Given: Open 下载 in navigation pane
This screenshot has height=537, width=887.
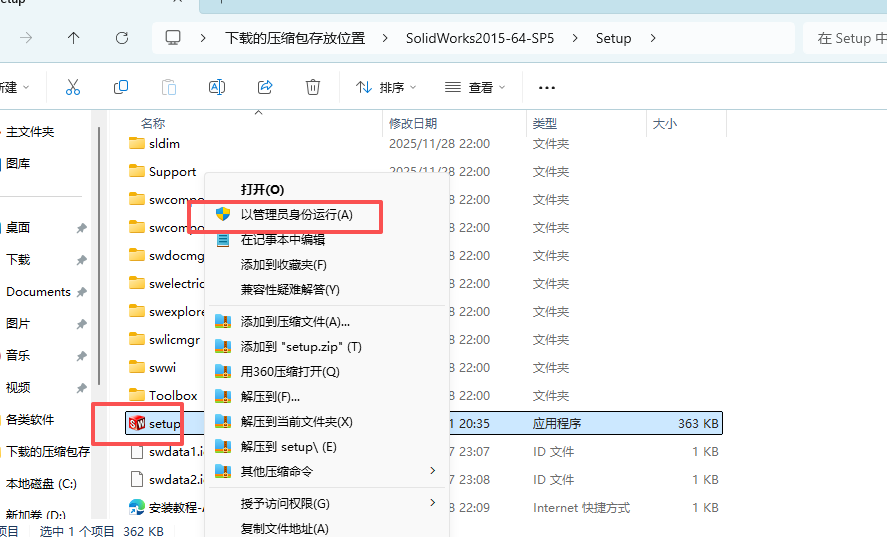Looking at the screenshot, I should click(18, 260).
